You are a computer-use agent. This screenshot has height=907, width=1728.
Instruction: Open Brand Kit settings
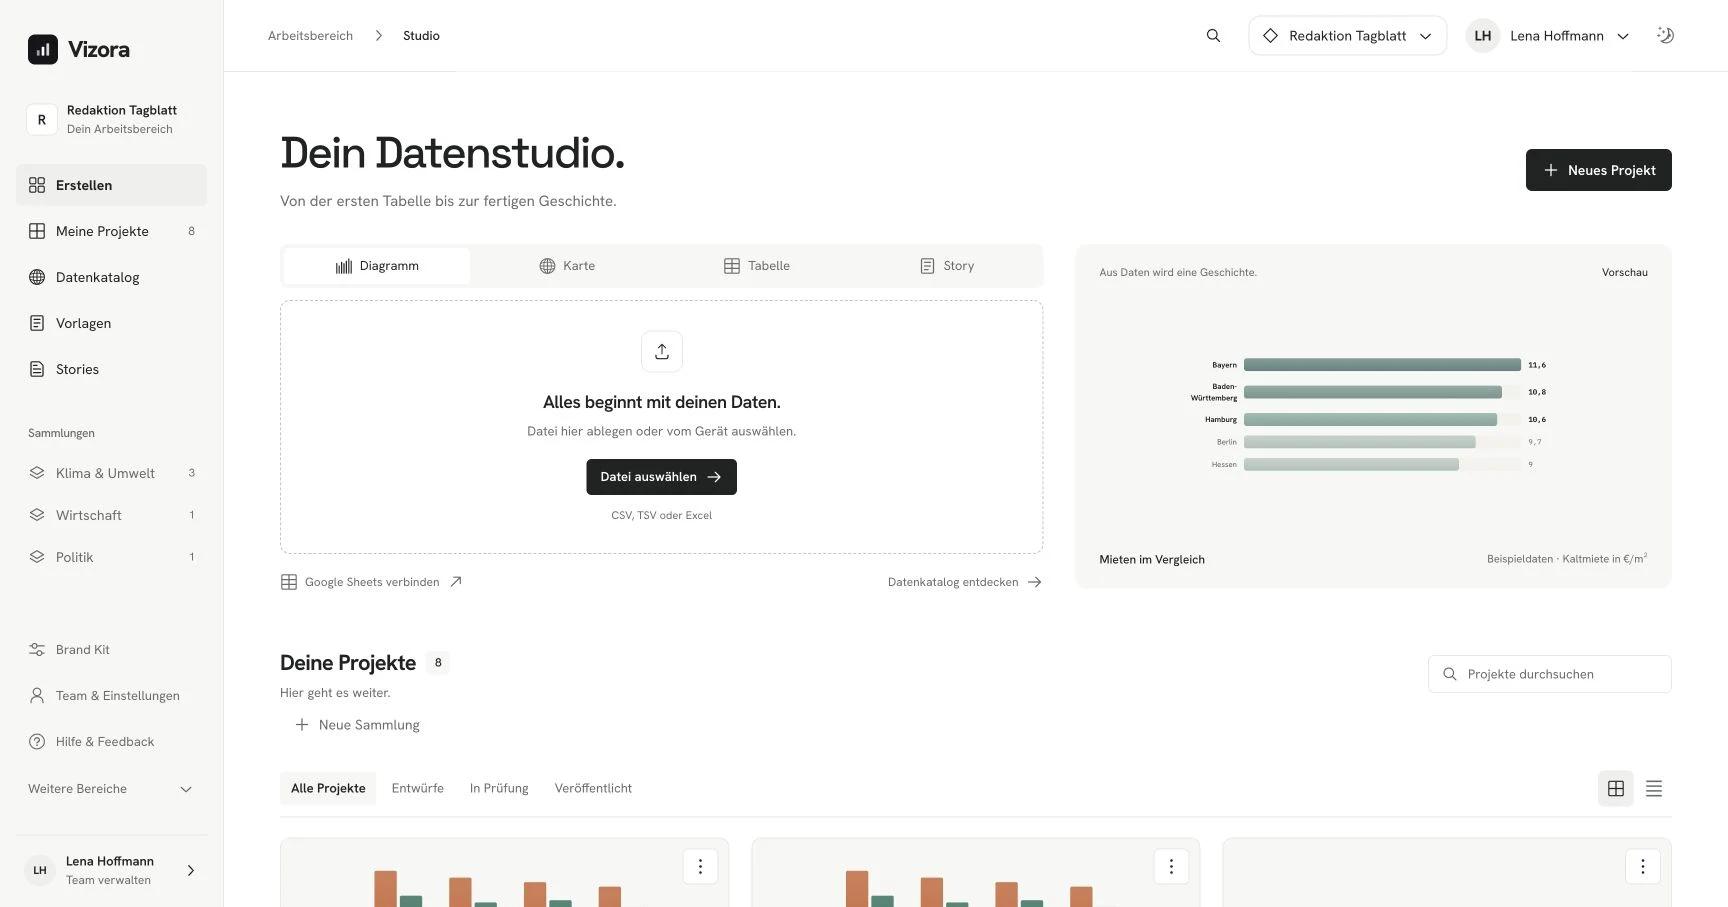point(111,650)
